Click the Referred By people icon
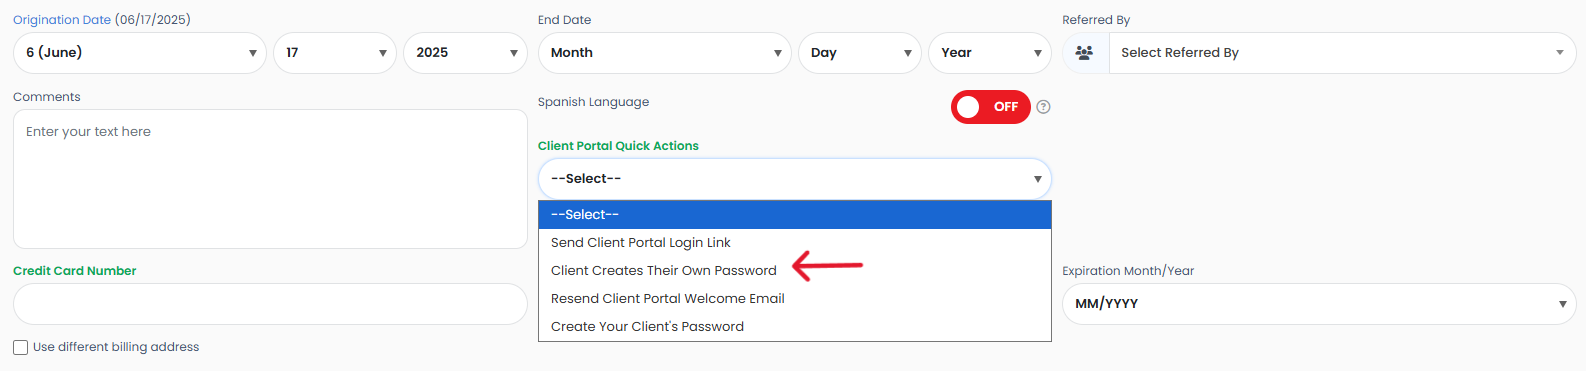The width and height of the screenshot is (1586, 371). 1084,53
